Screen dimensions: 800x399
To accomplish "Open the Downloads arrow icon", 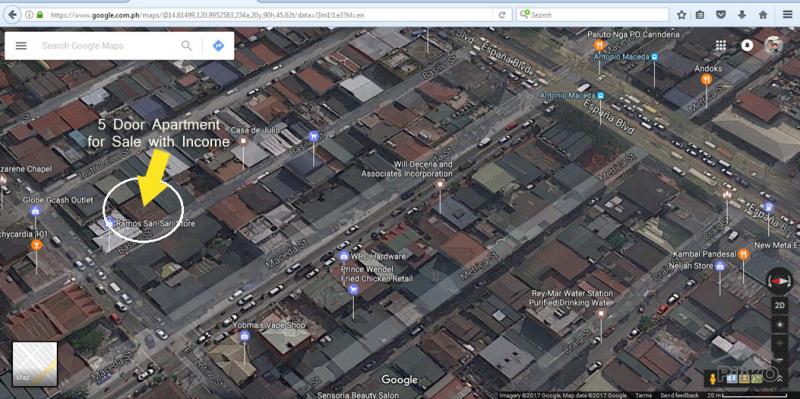I will [x=742, y=15].
